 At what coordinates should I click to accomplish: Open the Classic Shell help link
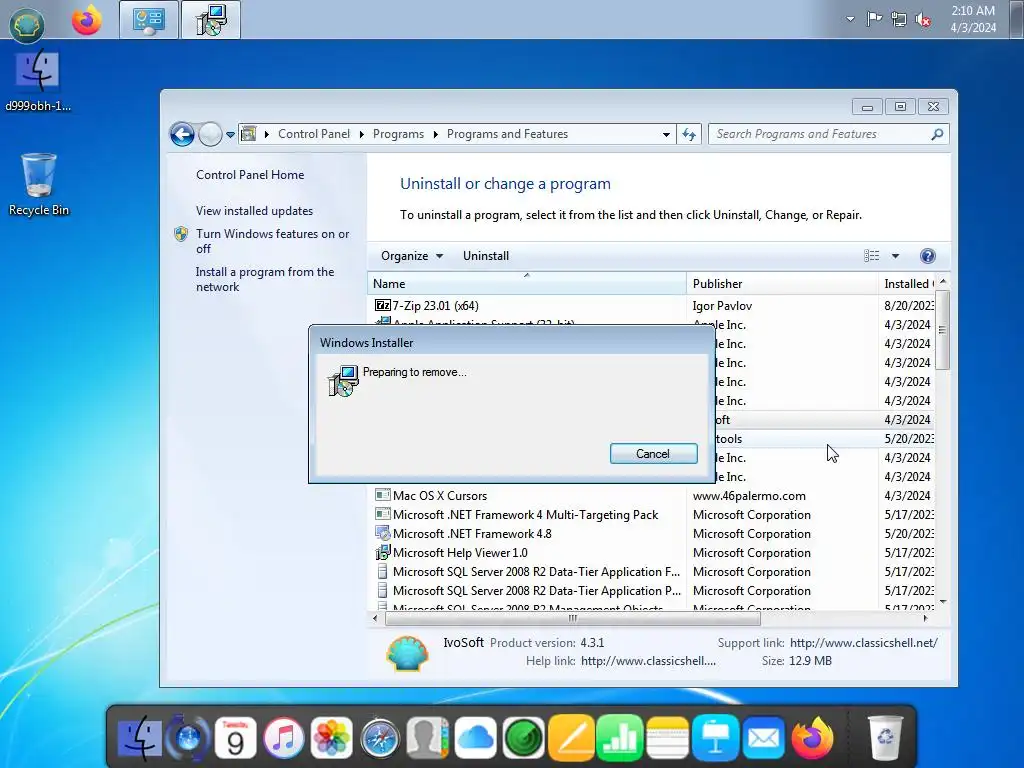(x=648, y=661)
